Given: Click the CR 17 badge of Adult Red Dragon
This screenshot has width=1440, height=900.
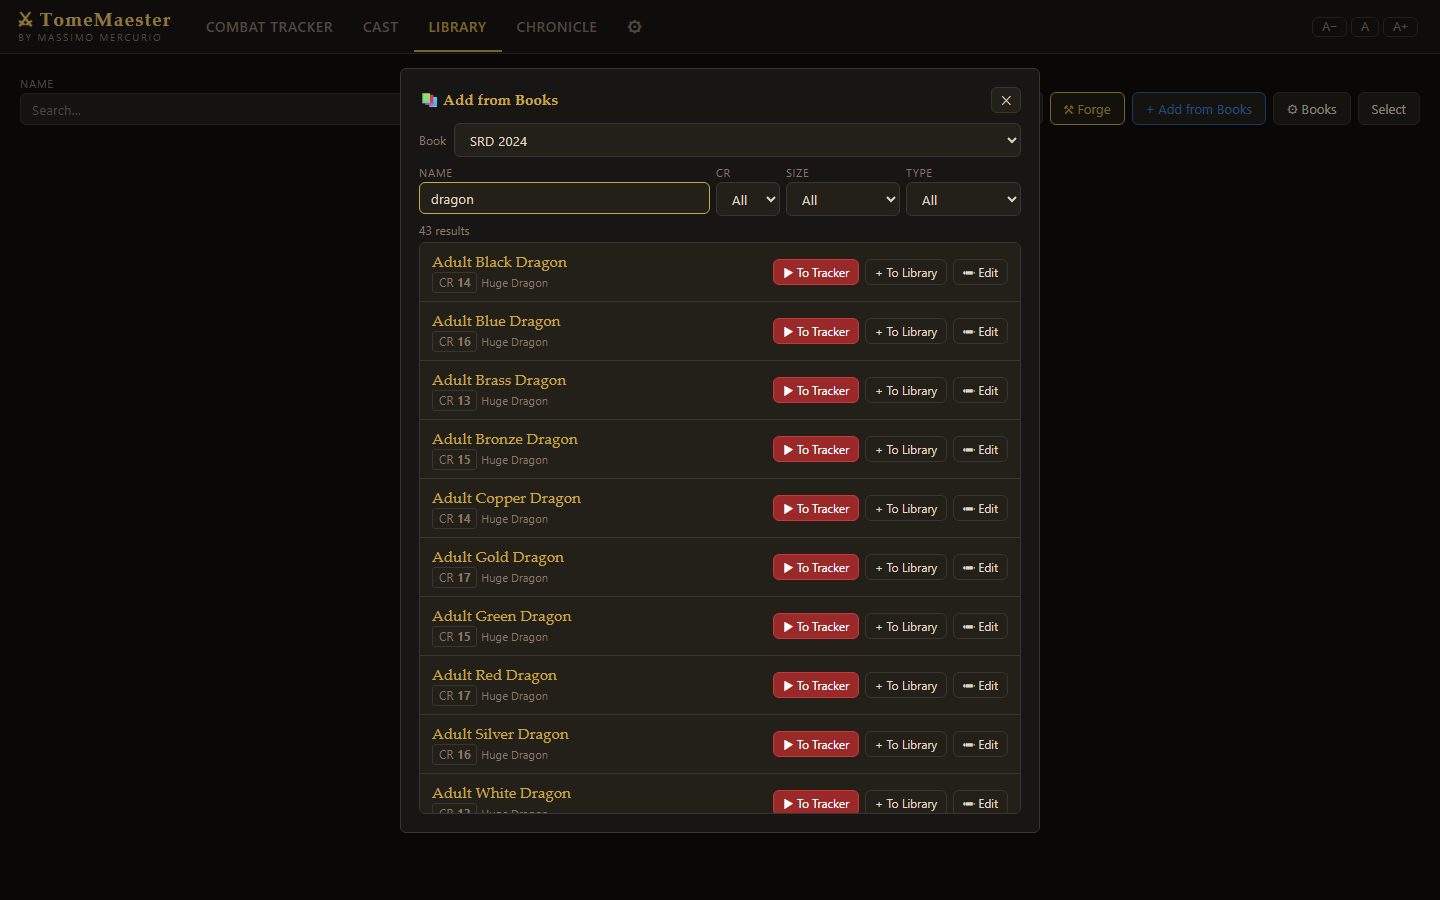Looking at the screenshot, I should pos(454,696).
